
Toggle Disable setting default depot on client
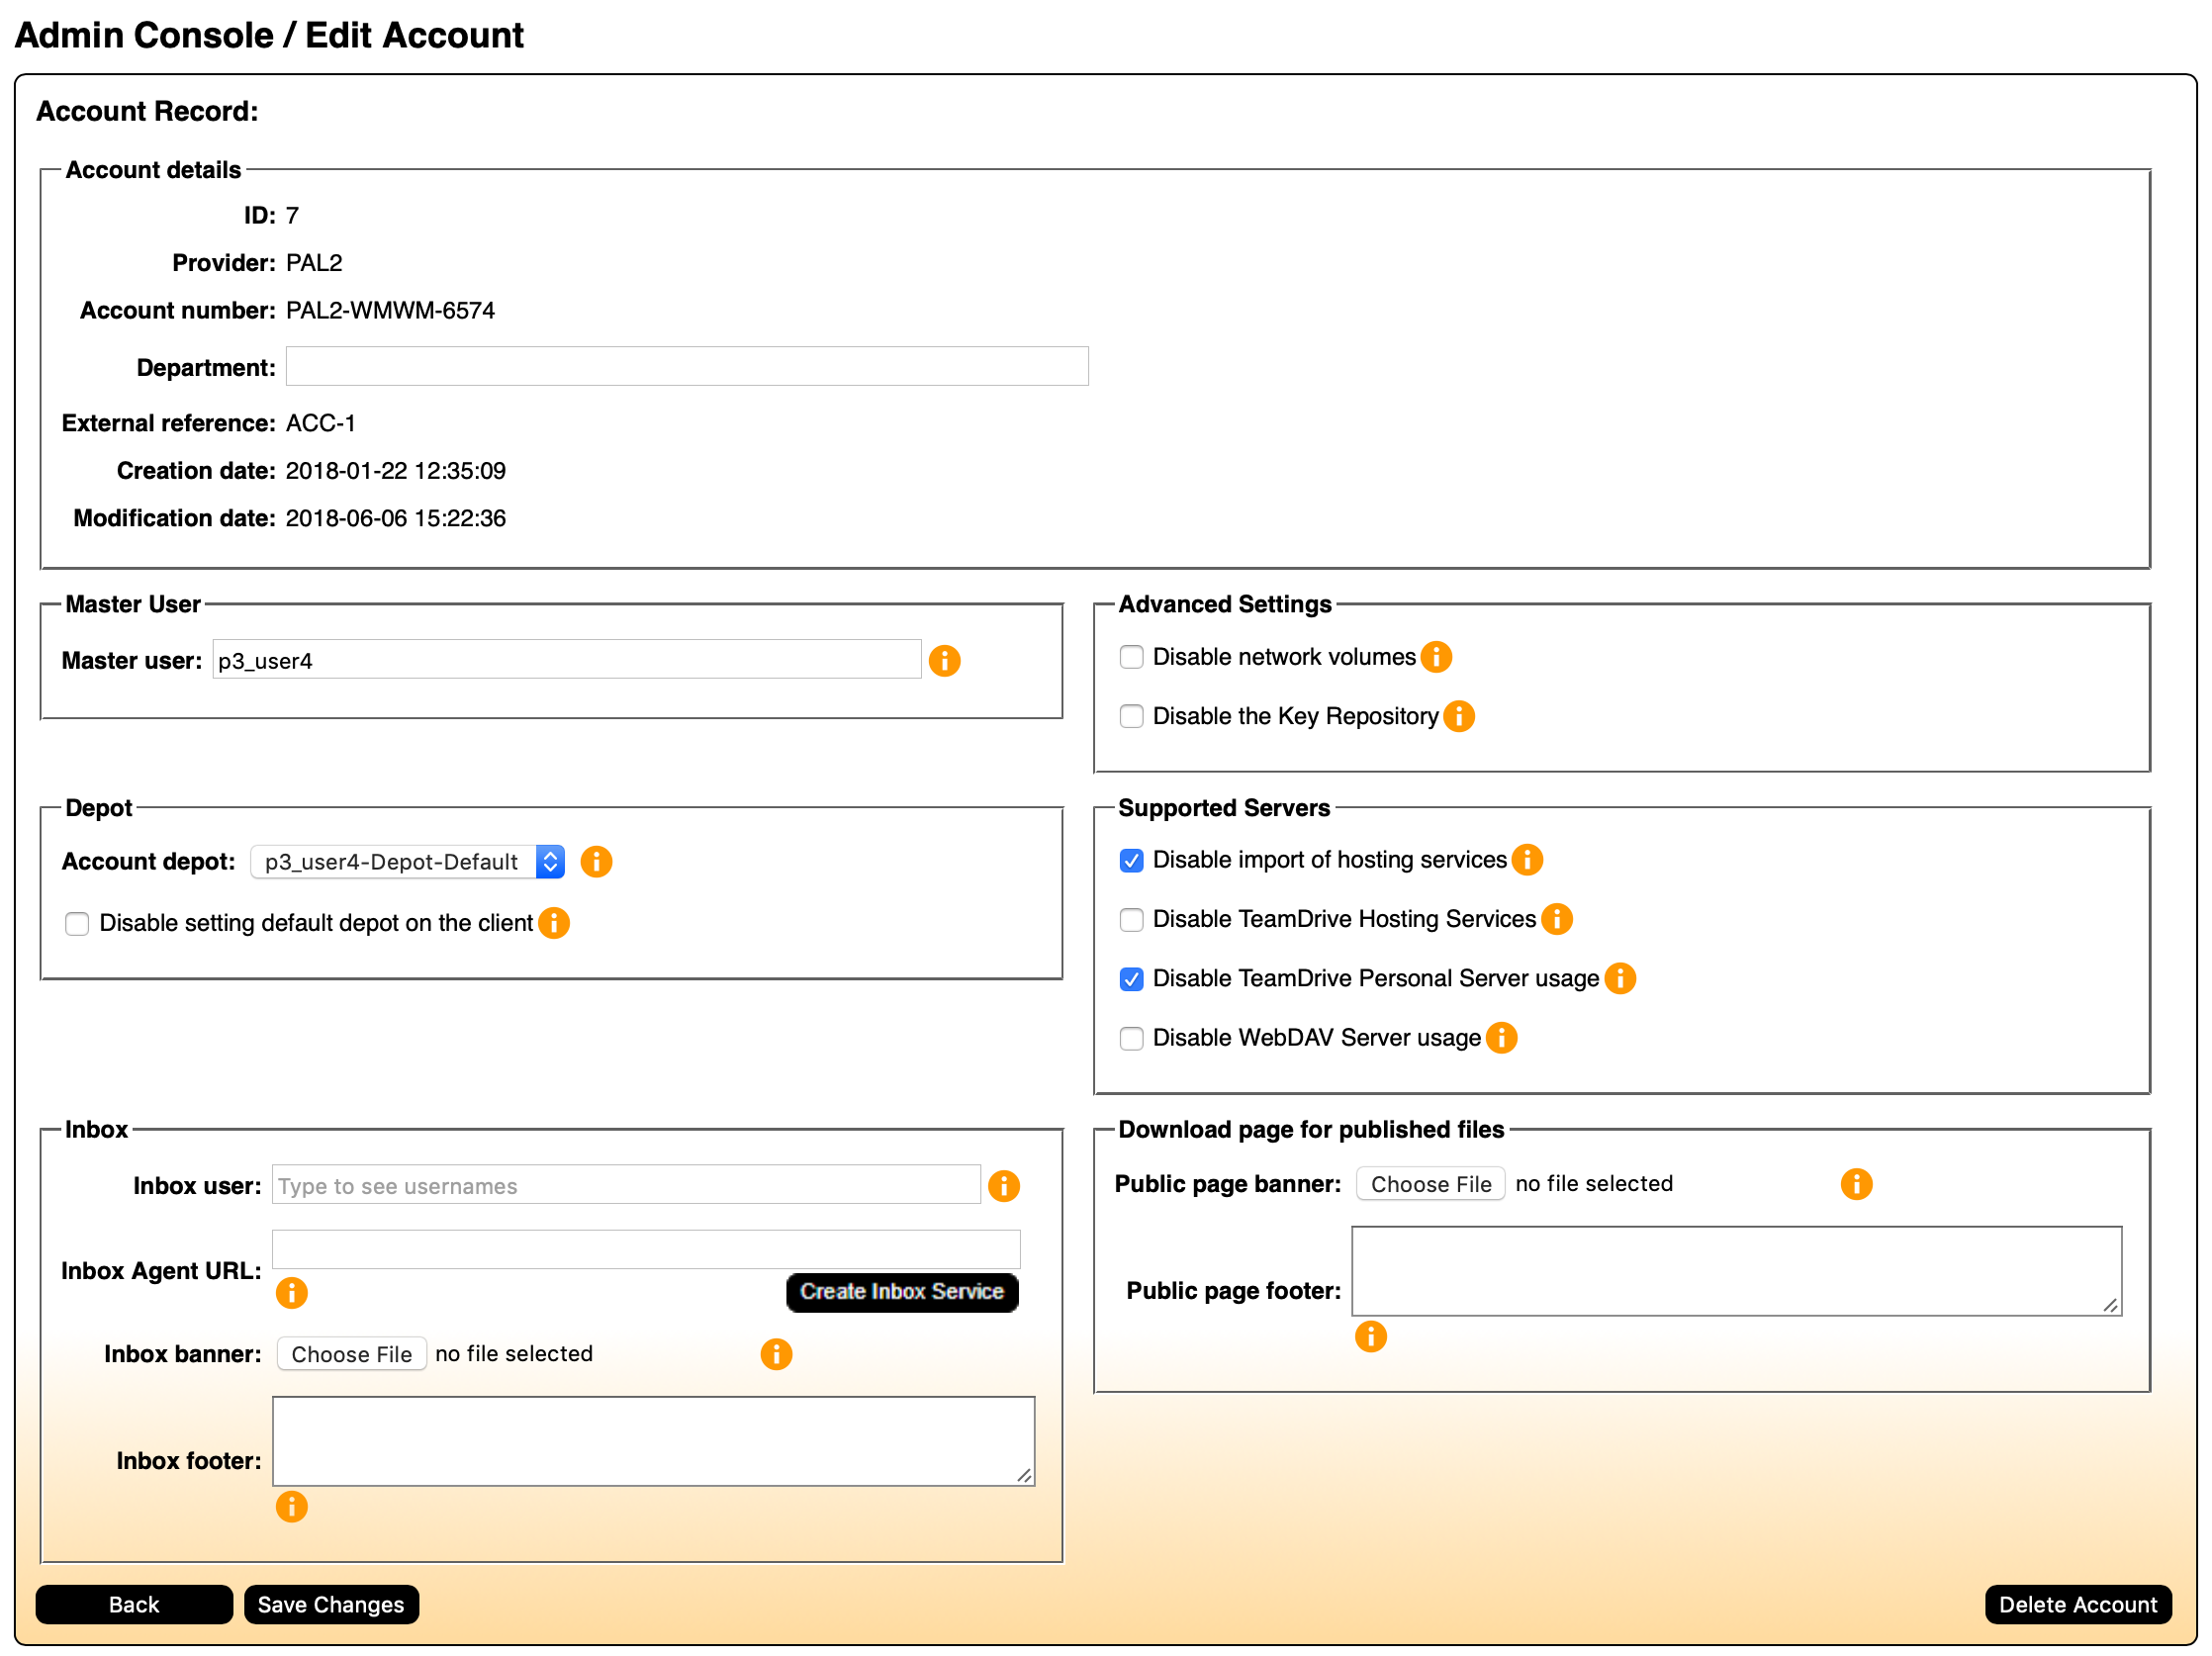(76, 922)
